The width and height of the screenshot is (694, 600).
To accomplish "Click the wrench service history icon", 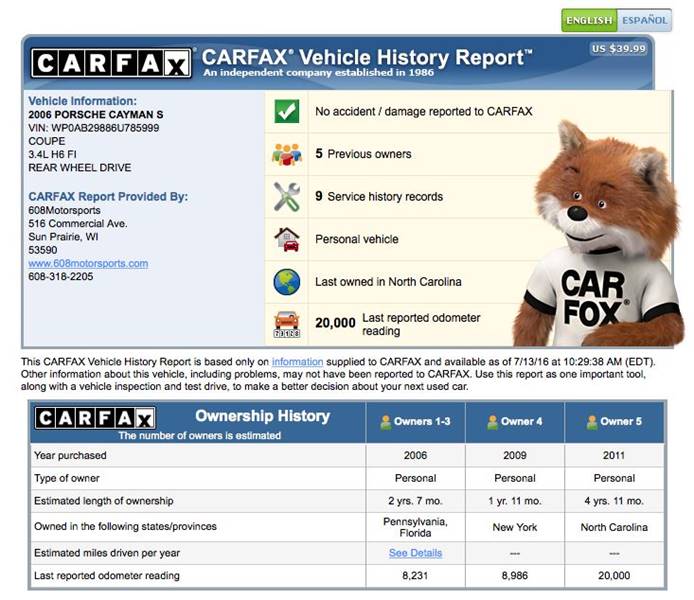I will tap(286, 196).
